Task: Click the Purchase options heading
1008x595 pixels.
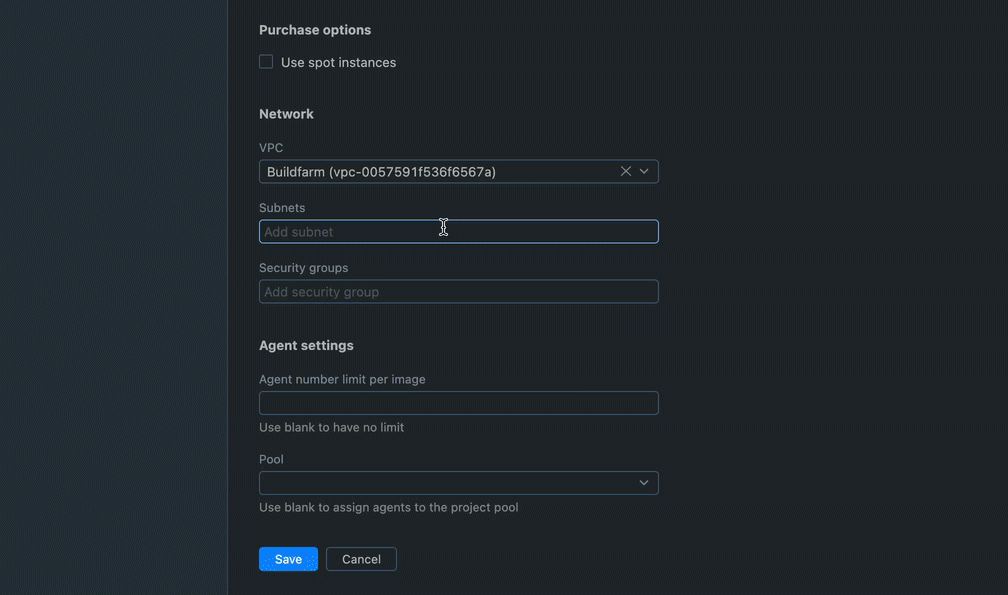Action: click(x=315, y=30)
